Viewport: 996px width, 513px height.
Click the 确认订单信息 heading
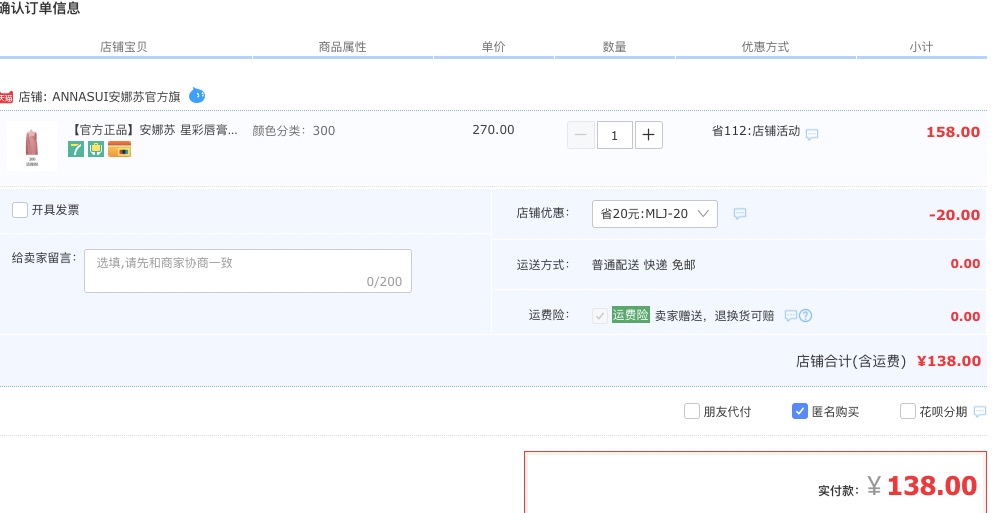pos(40,9)
